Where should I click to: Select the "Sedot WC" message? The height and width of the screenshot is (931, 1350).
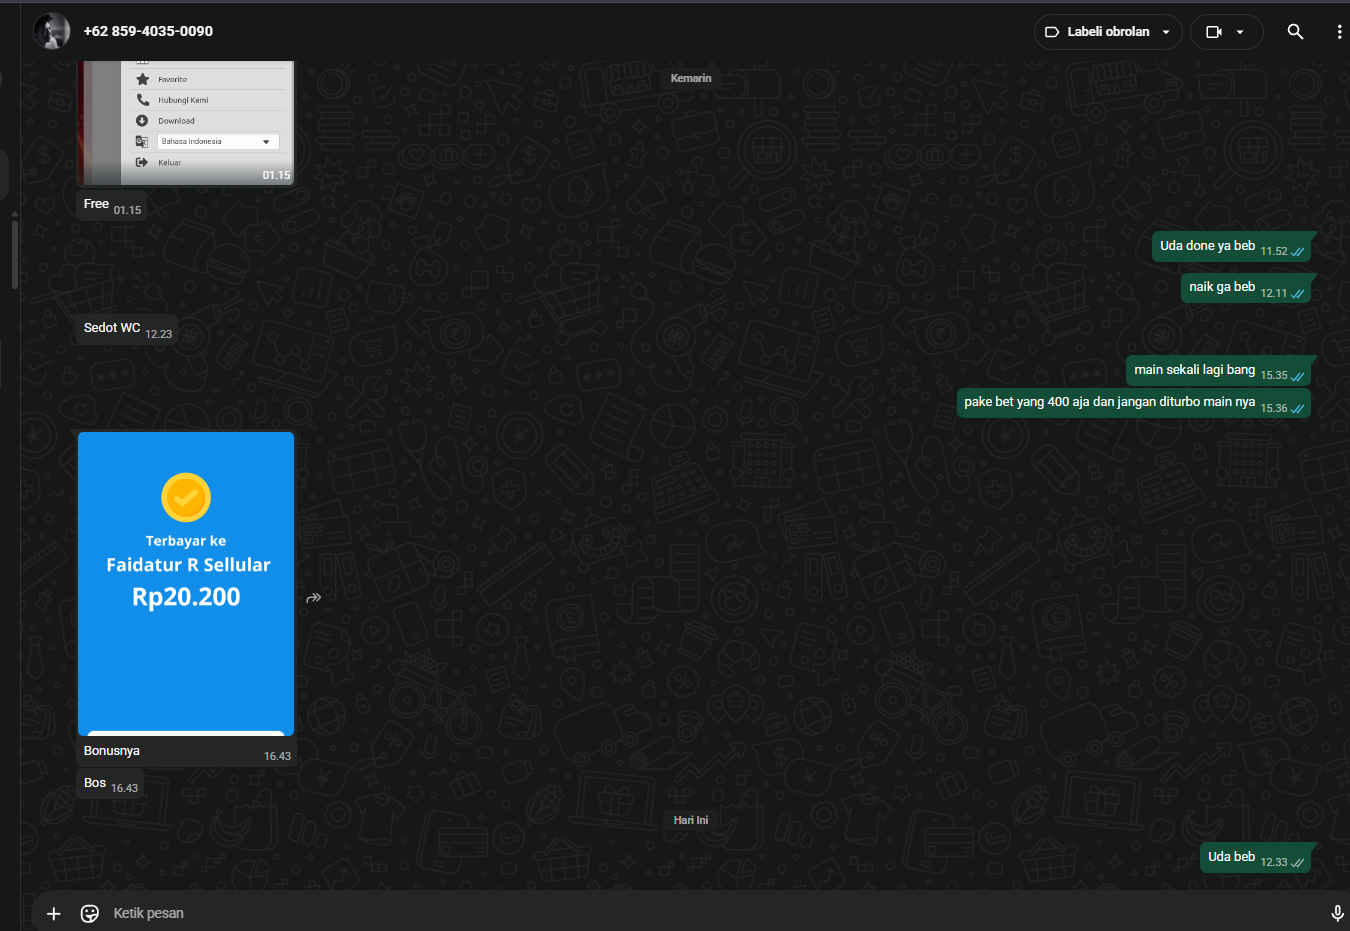[127, 329]
